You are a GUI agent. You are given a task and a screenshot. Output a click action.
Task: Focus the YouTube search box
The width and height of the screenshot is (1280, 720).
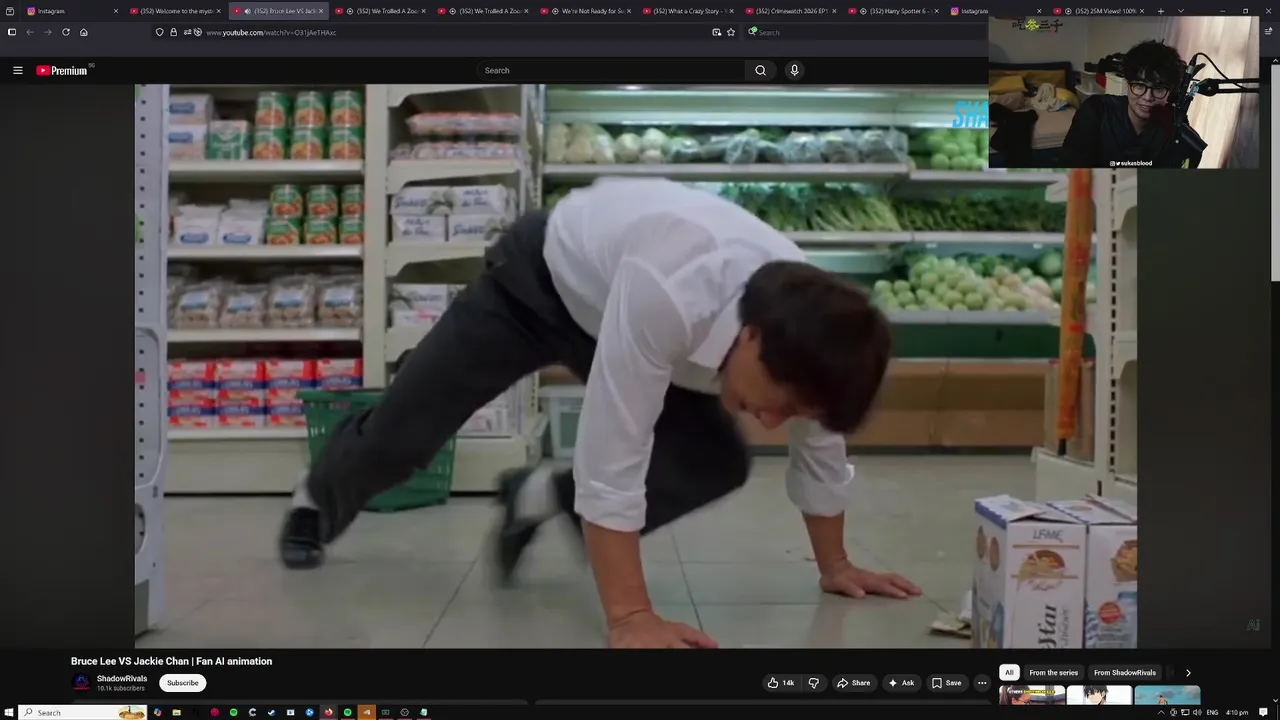point(610,70)
